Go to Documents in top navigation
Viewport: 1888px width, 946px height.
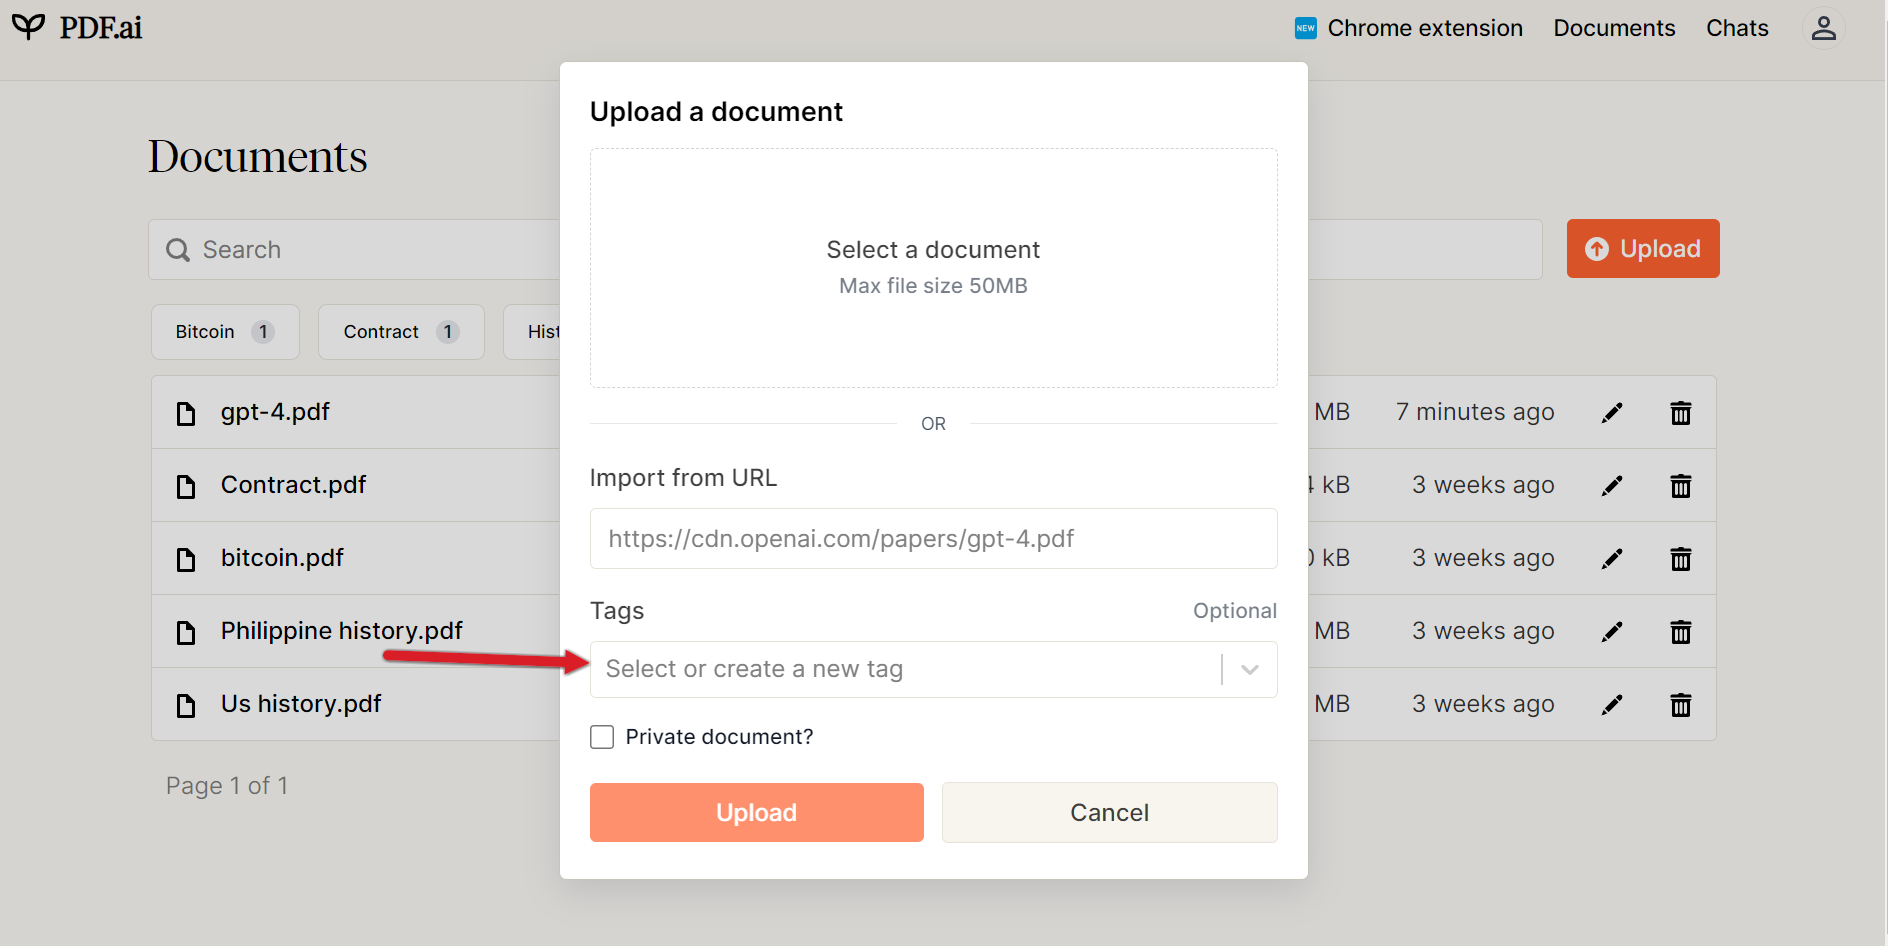1613,28
